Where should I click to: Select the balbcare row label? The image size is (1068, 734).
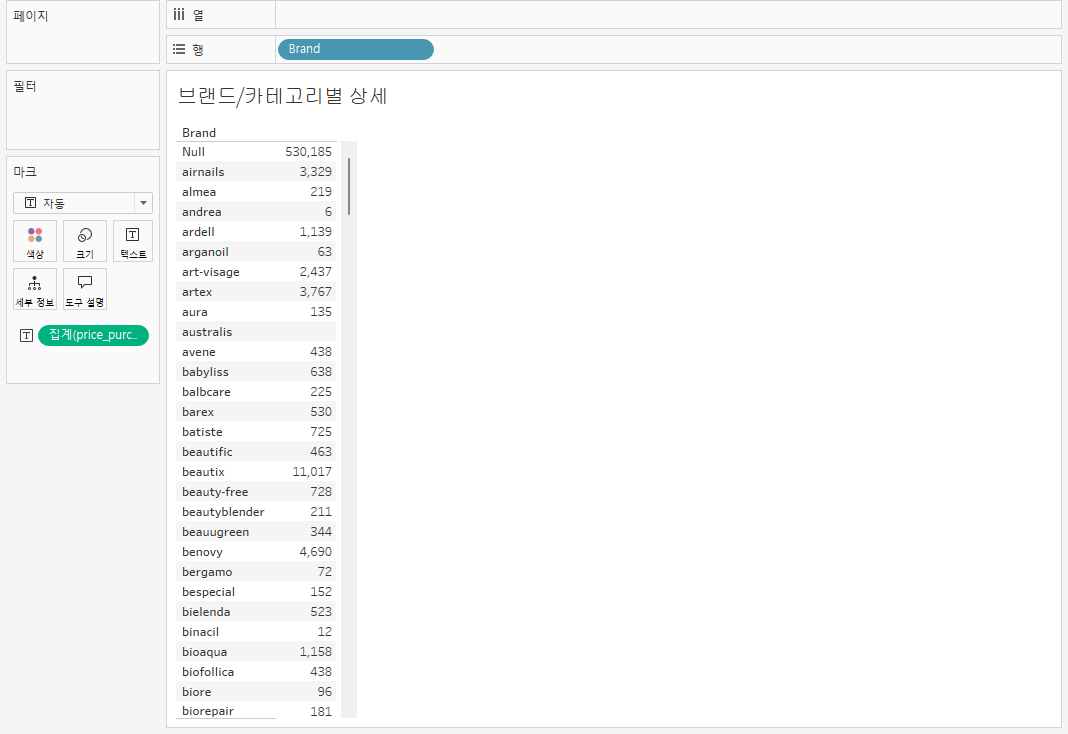click(206, 392)
